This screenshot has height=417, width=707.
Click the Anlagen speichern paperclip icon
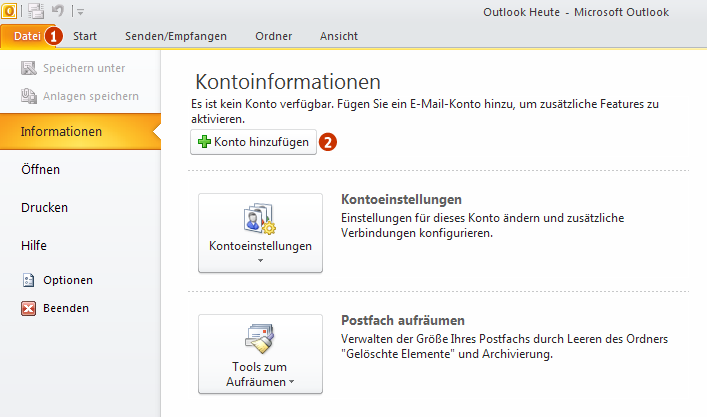coord(29,96)
